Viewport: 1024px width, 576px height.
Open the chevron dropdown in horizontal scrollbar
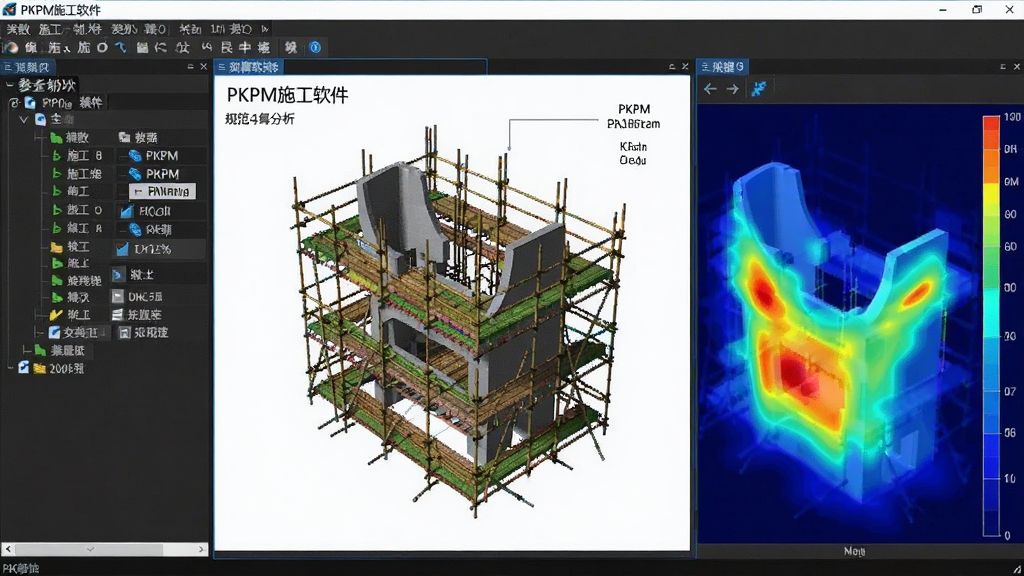pyautogui.click(x=90, y=549)
